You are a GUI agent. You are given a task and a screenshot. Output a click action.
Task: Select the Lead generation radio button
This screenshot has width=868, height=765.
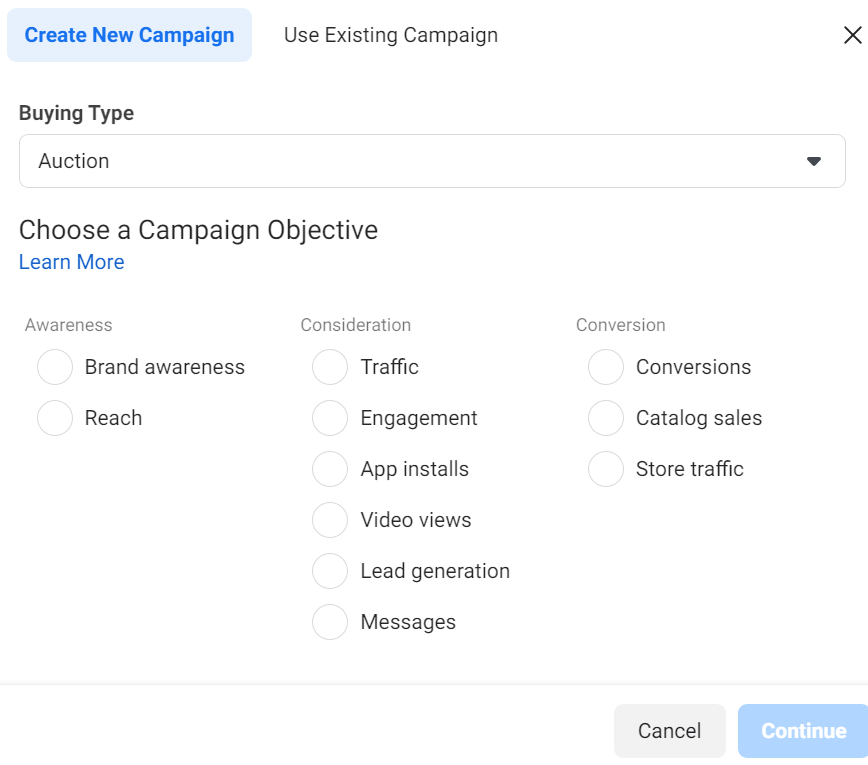[330, 571]
